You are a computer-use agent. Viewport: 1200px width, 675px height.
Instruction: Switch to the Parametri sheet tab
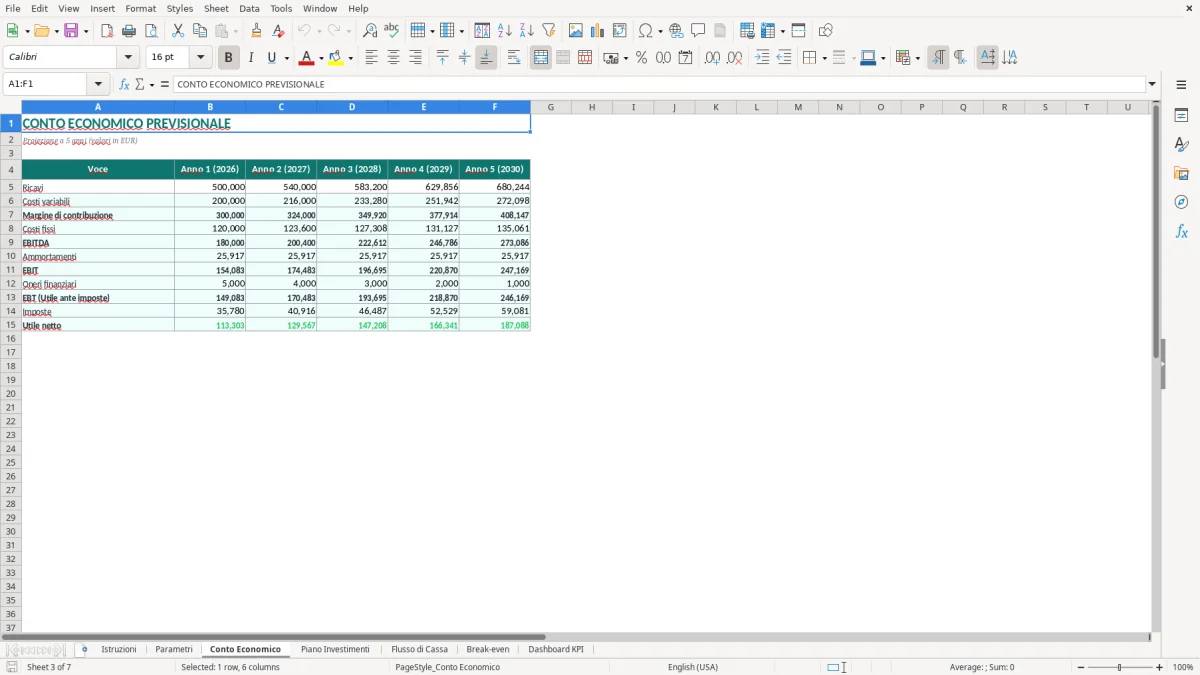point(174,650)
